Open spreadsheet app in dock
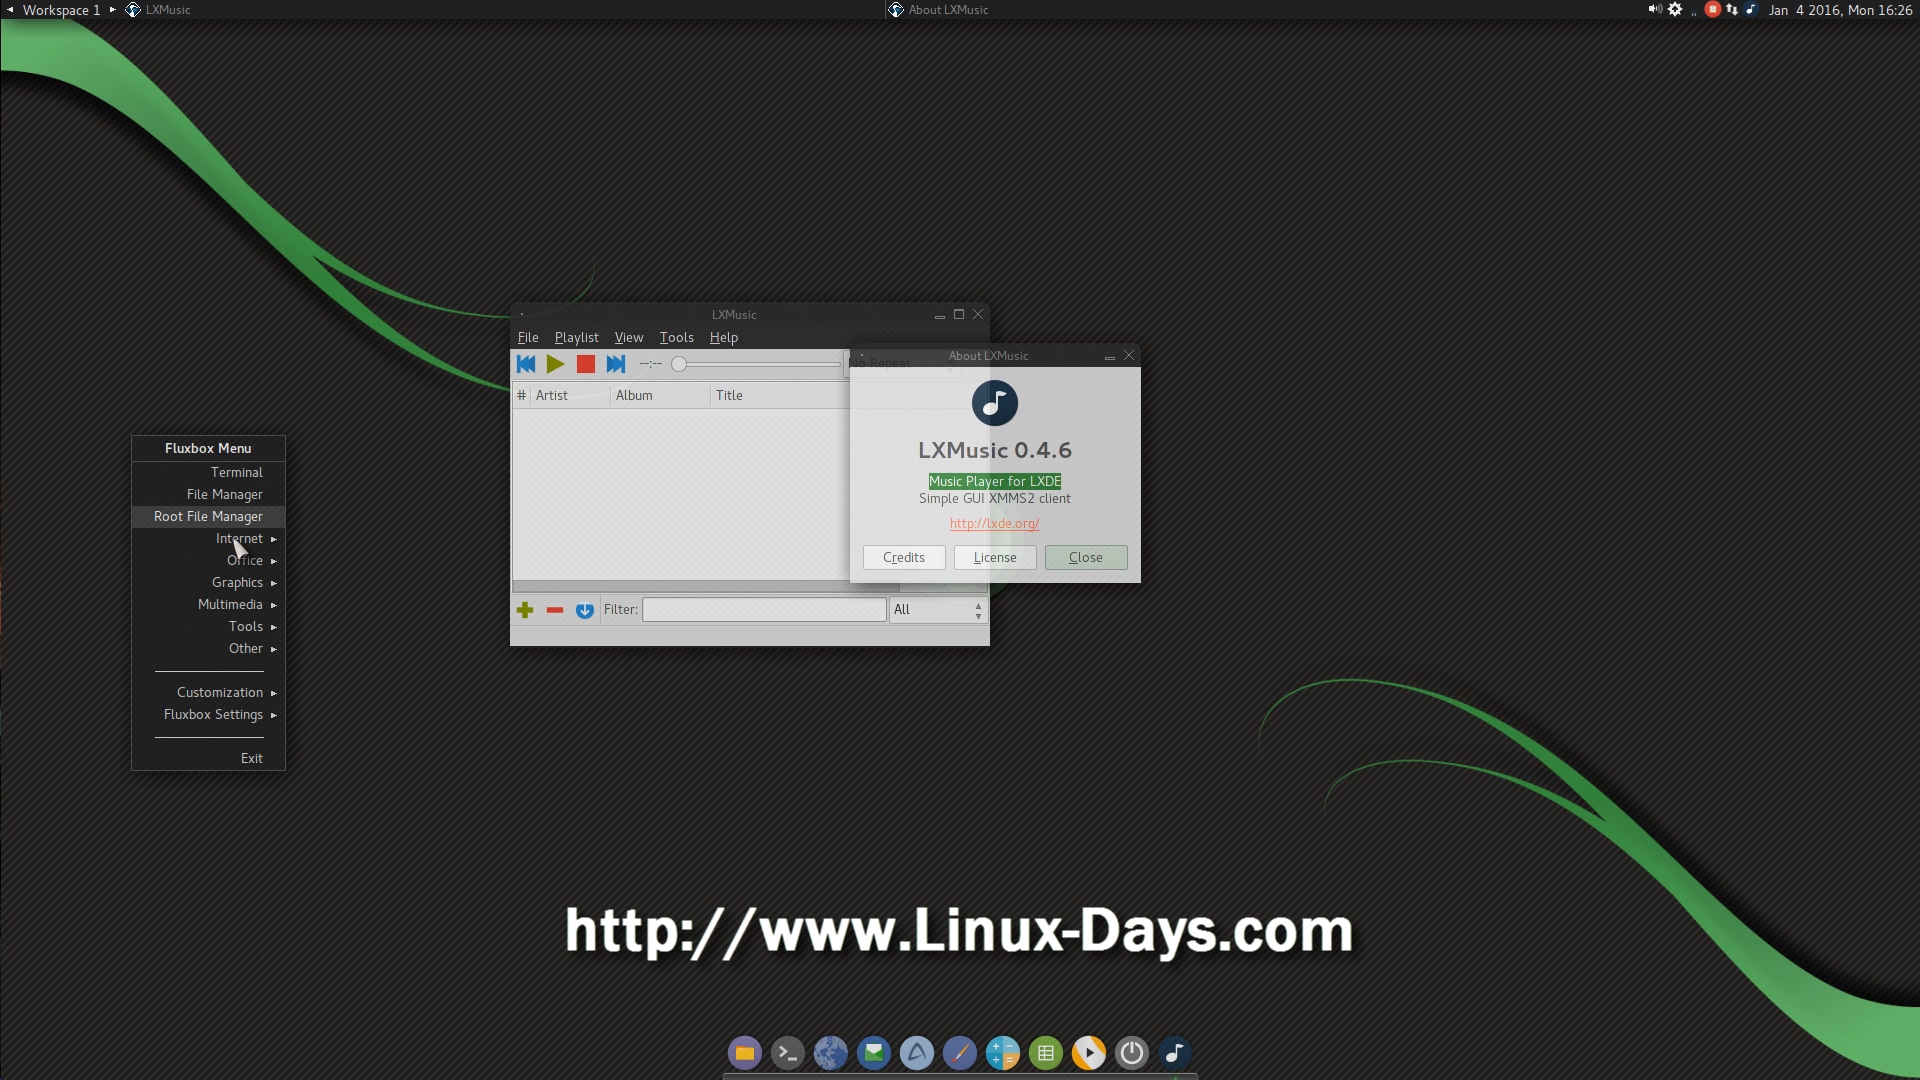Viewport: 1920px width, 1080px height. (1046, 1053)
